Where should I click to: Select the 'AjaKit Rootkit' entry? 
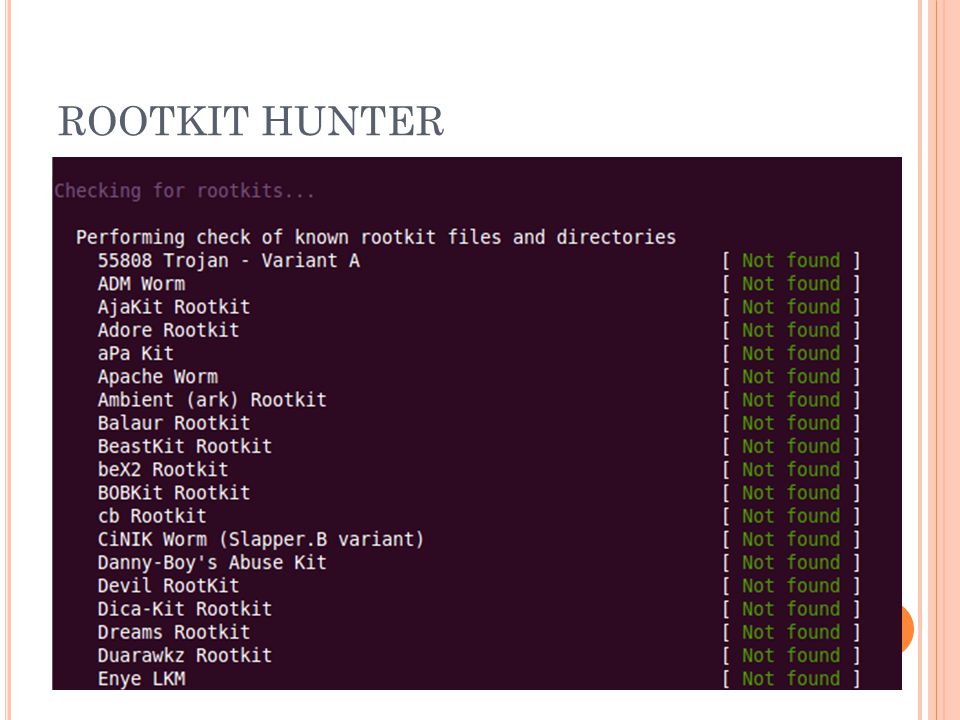tap(174, 307)
